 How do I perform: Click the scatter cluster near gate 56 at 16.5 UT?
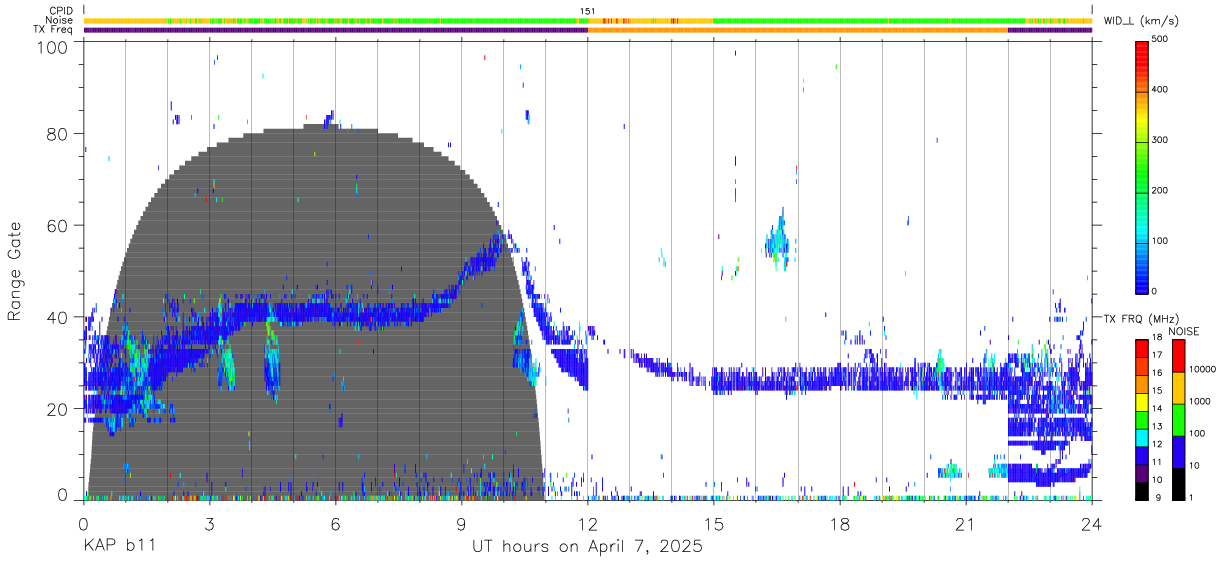point(777,240)
